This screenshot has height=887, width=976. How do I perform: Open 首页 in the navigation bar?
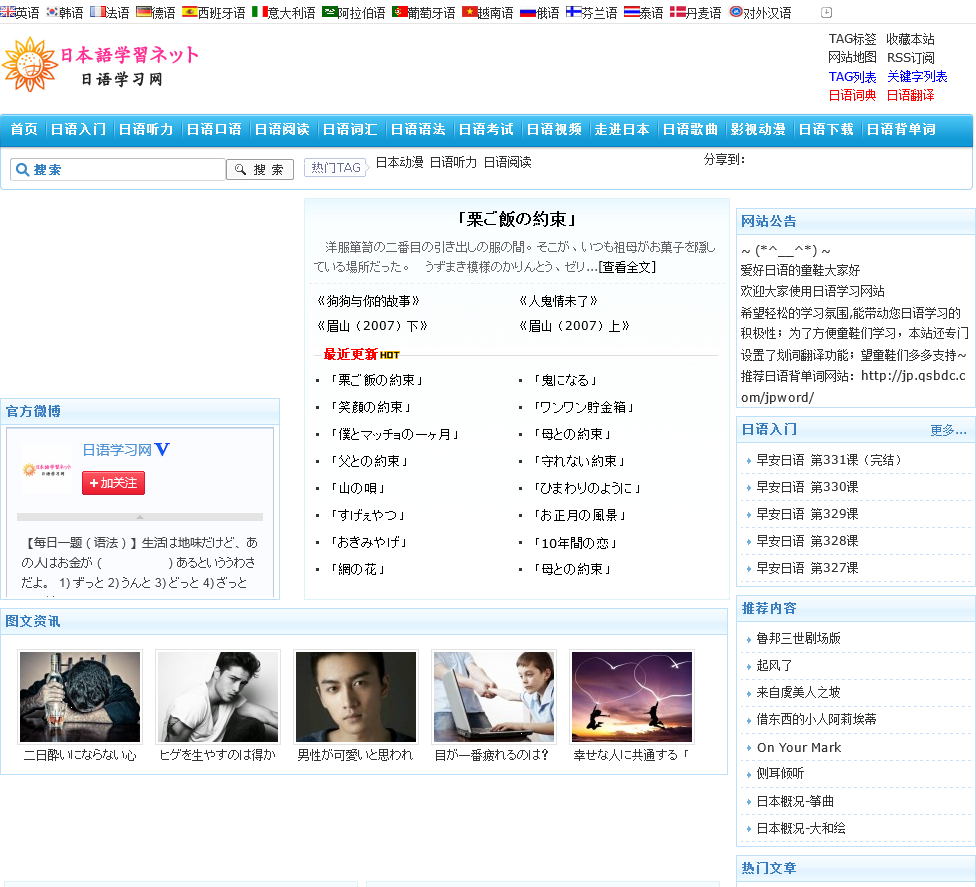coord(24,129)
